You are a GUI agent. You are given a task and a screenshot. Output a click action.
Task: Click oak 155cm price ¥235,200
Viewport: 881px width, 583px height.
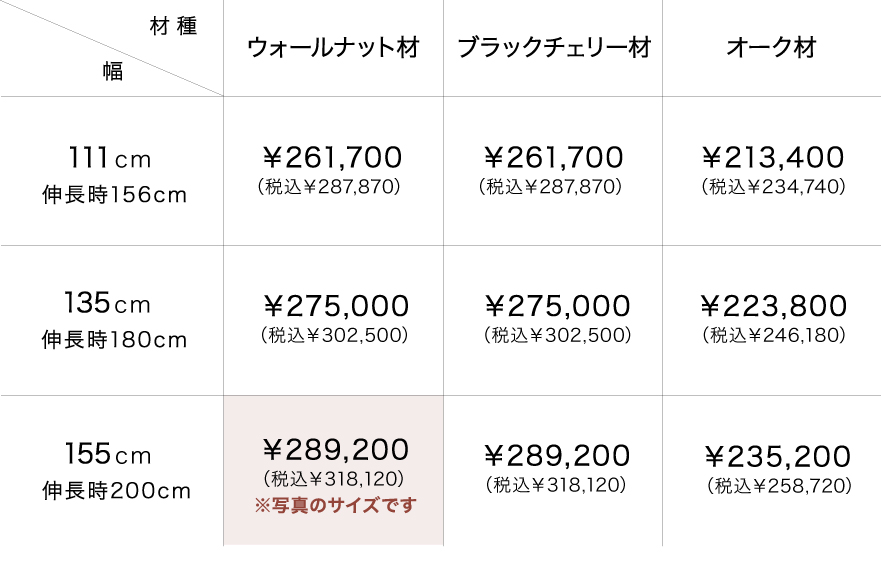coord(778,457)
